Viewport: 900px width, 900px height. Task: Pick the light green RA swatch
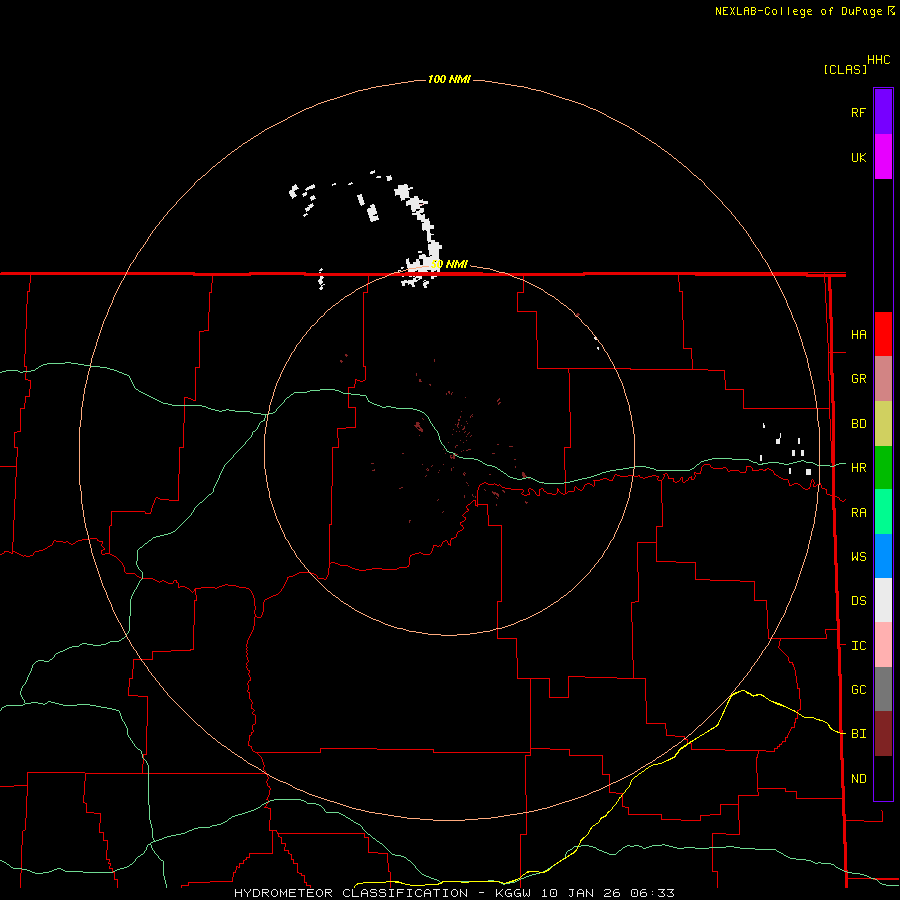[883, 512]
